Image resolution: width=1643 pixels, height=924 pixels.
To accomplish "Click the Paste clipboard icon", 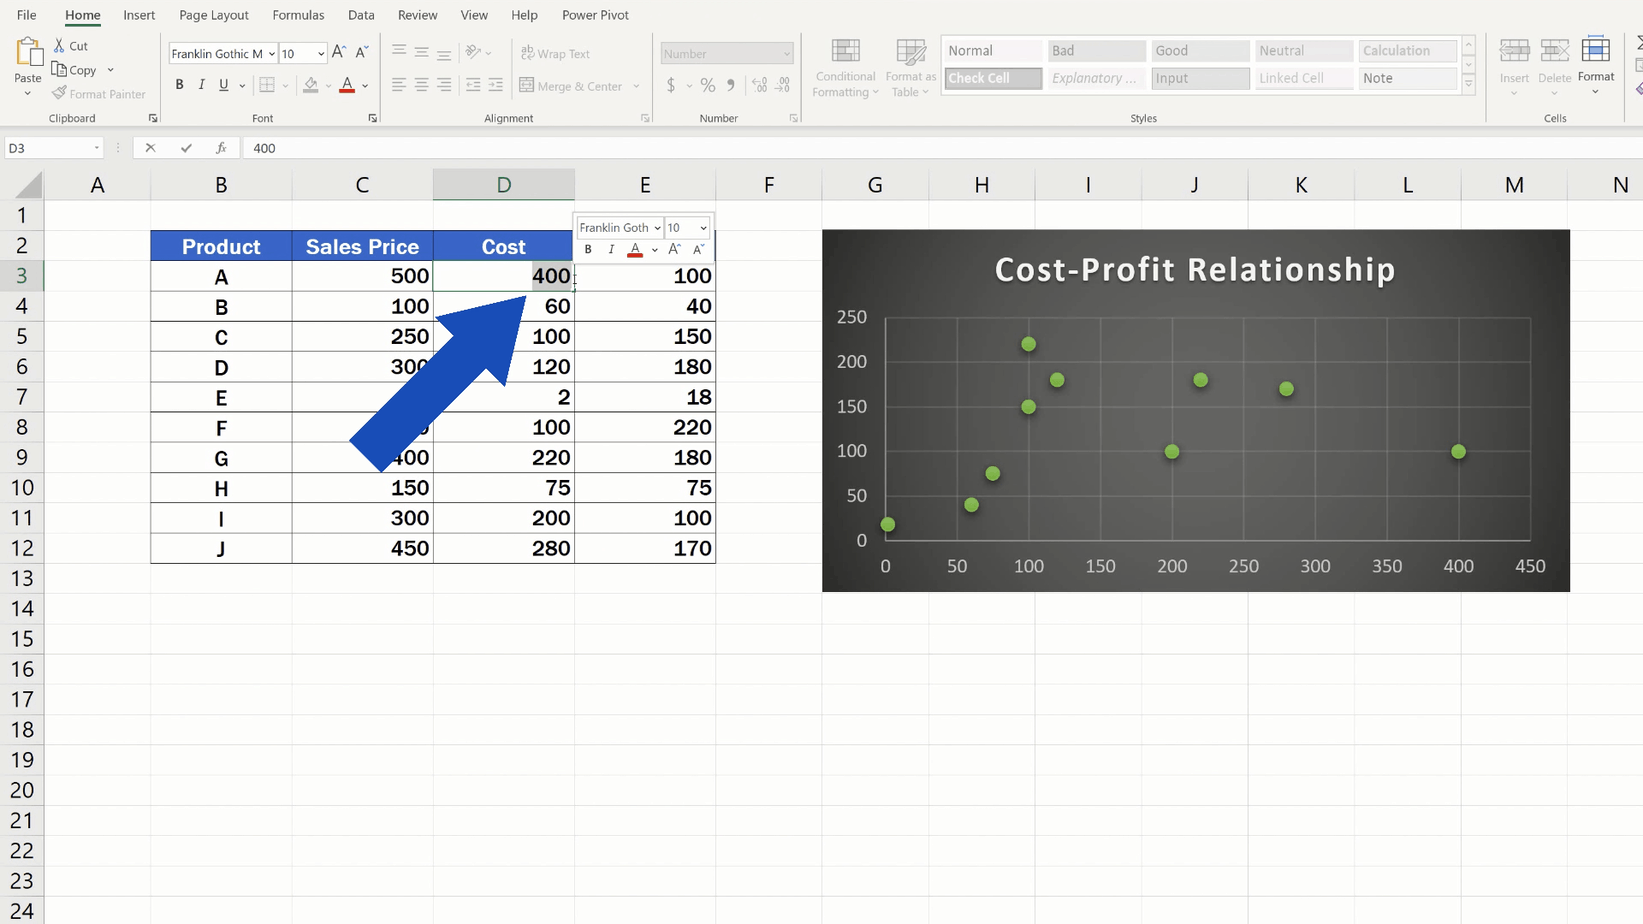I will point(28,52).
